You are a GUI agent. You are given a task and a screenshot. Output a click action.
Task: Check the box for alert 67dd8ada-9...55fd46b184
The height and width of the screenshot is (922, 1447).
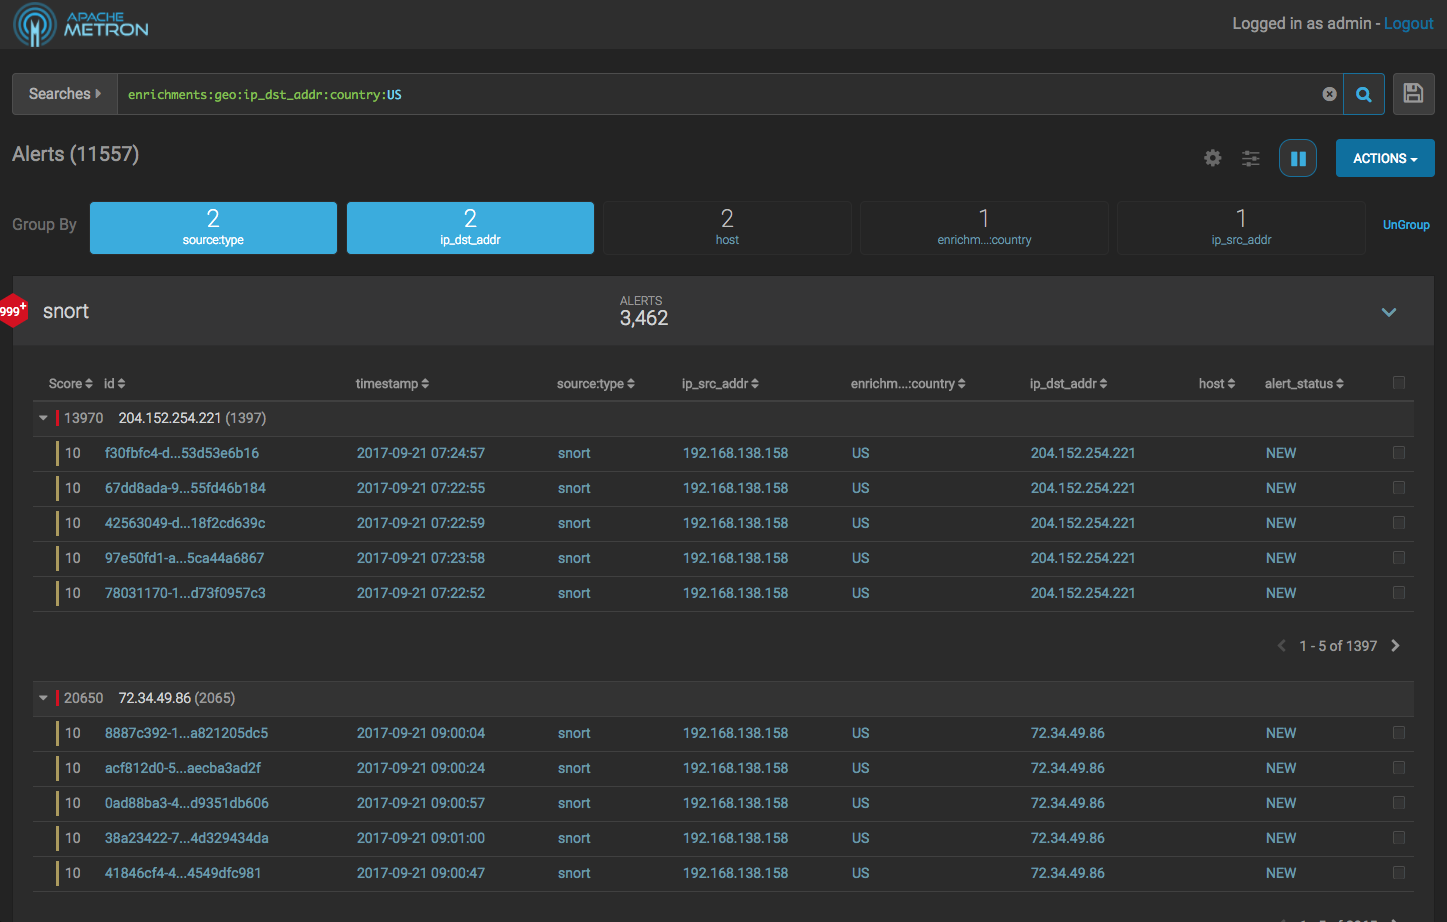pyautogui.click(x=1399, y=488)
